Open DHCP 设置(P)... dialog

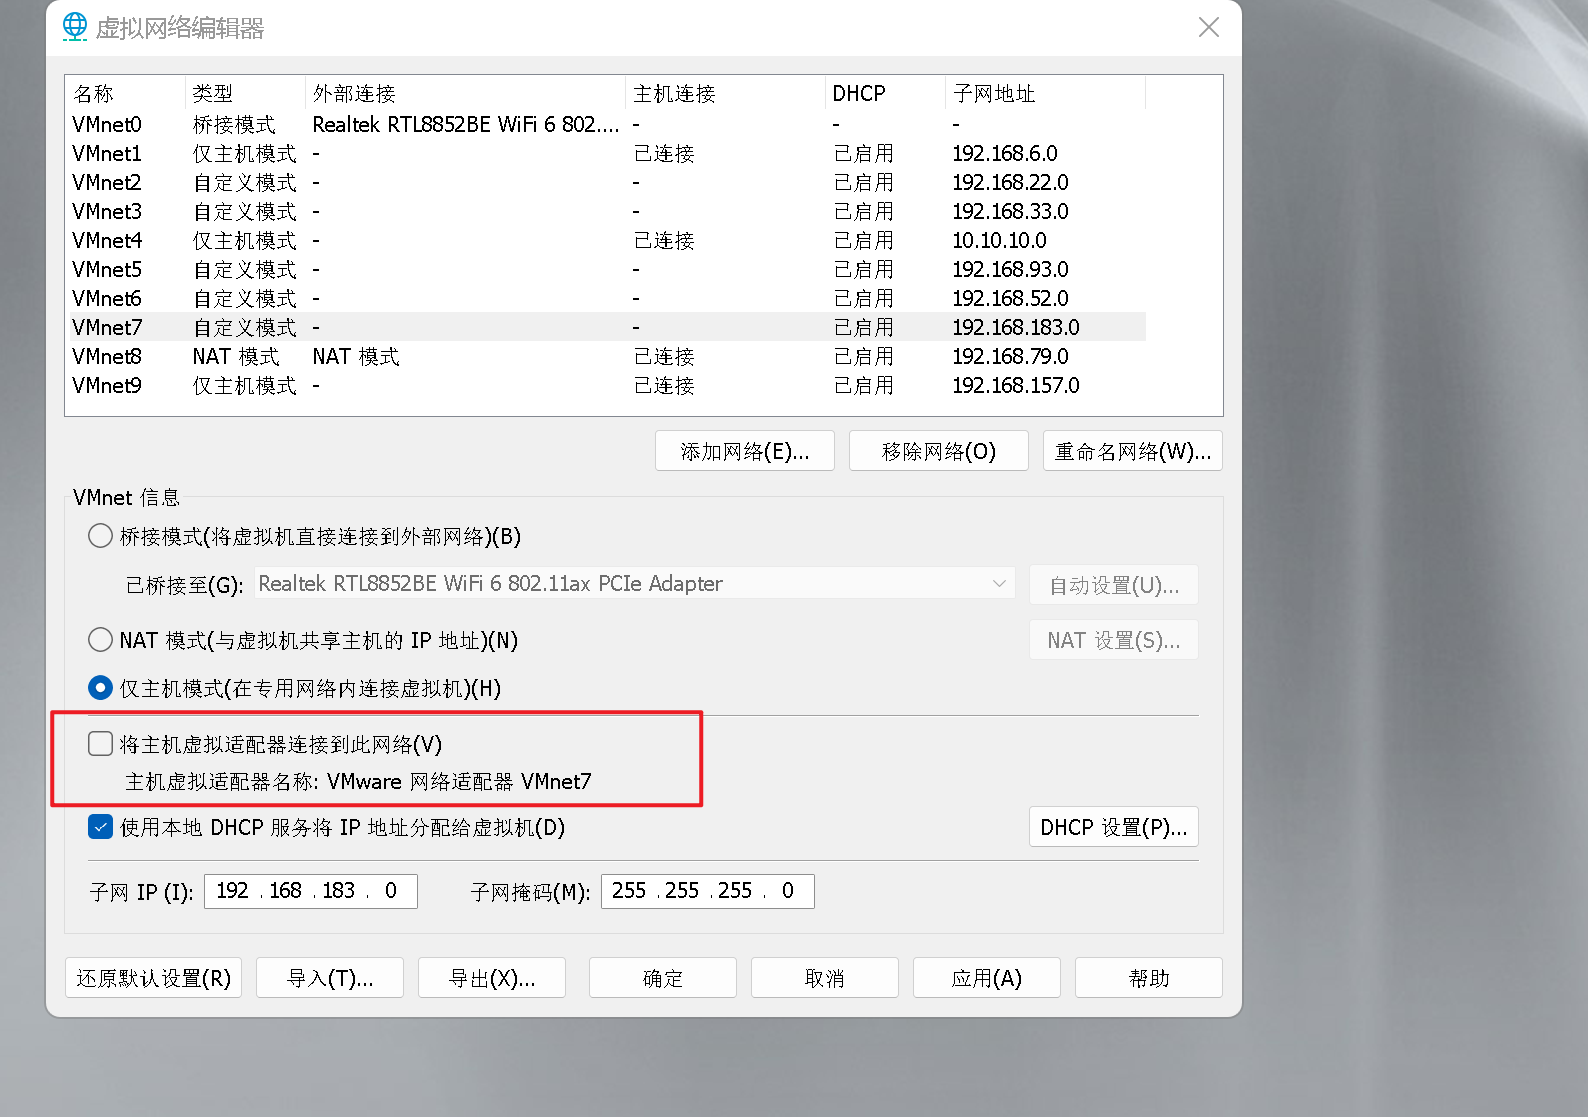[x=1114, y=827]
